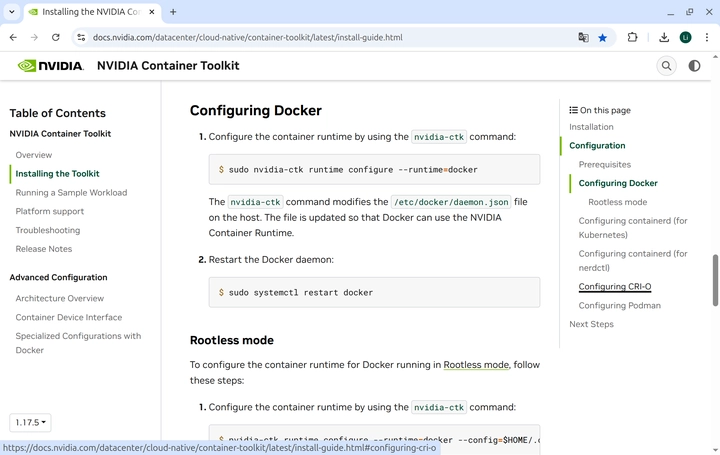Open the user profile avatar icon
The width and height of the screenshot is (720, 455).
click(685, 37)
